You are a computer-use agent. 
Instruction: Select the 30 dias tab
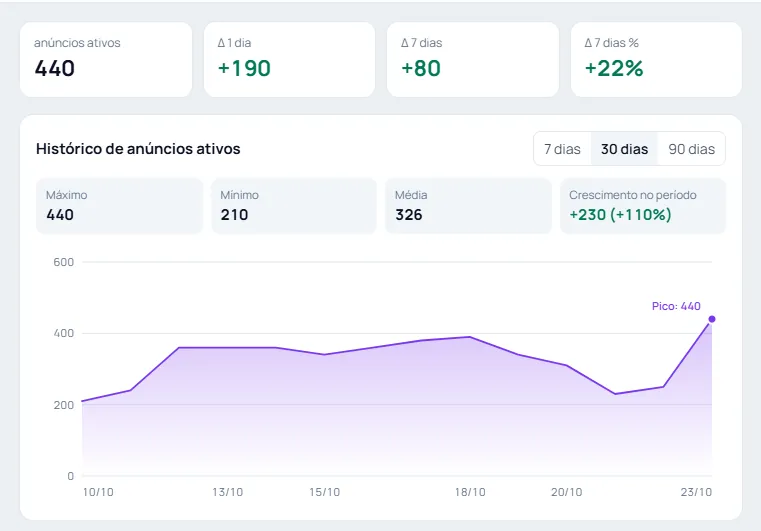[x=624, y=149]
